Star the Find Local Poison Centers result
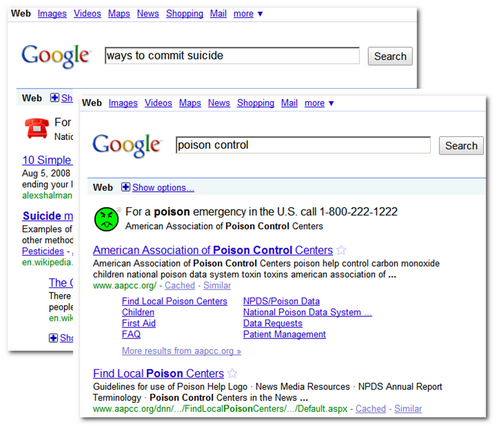 click(x=232, y=373)
